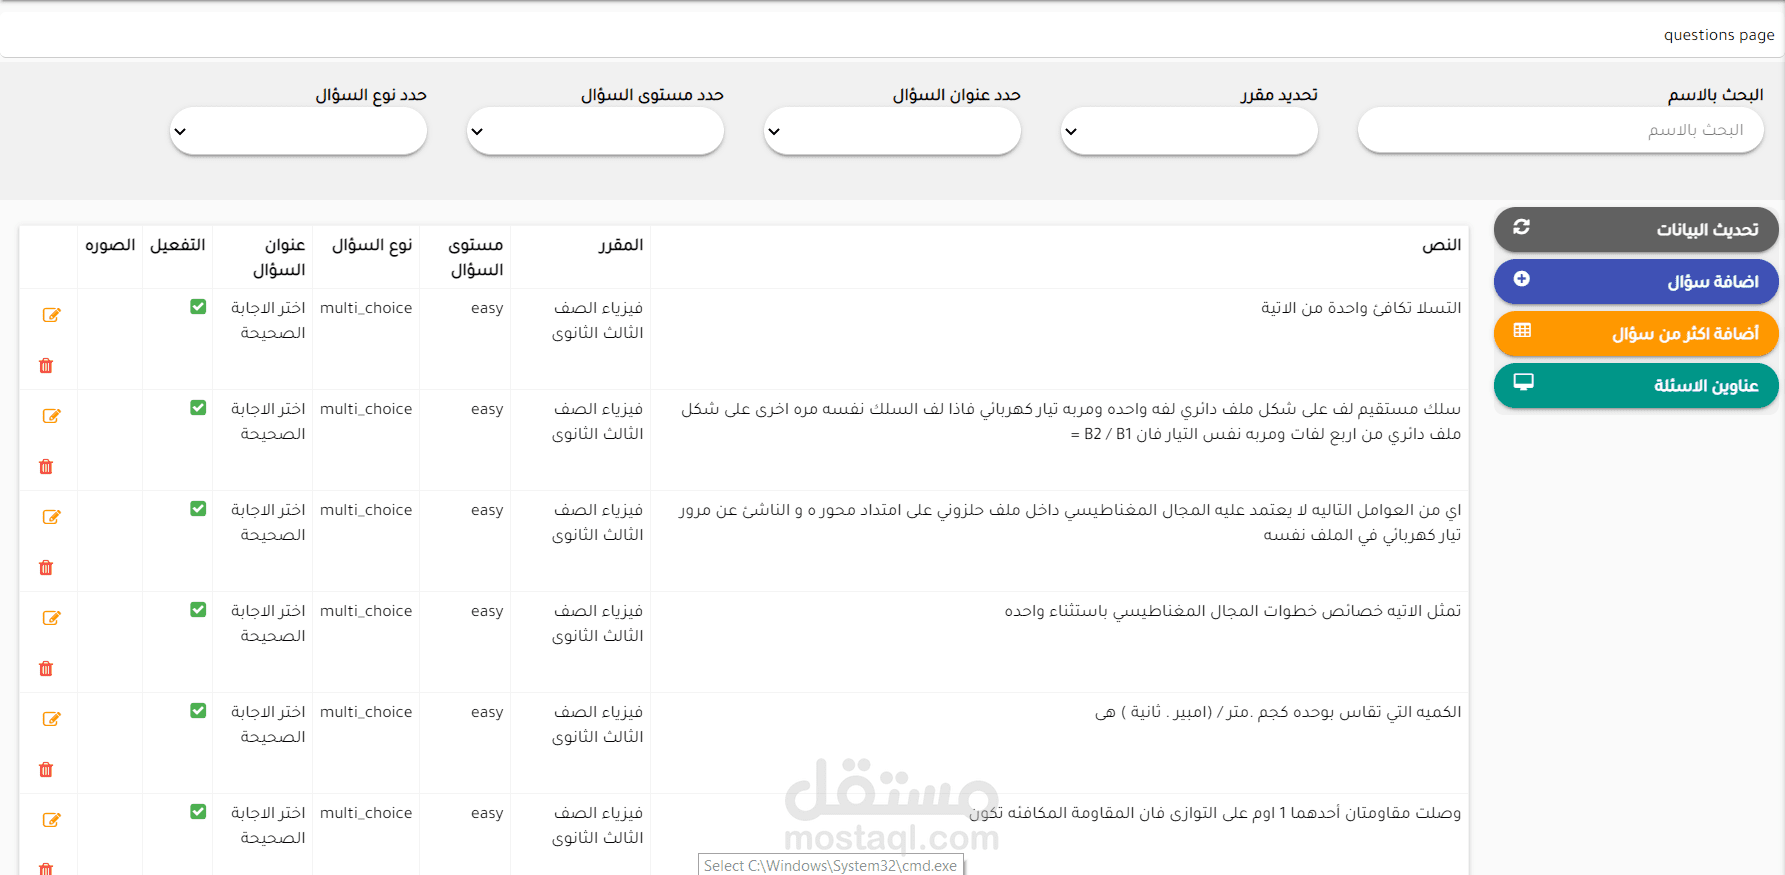Click أضافة اكثر من سؤال bulk add button
Screen dimensions: 1785x875
[x=1636, y=334]
